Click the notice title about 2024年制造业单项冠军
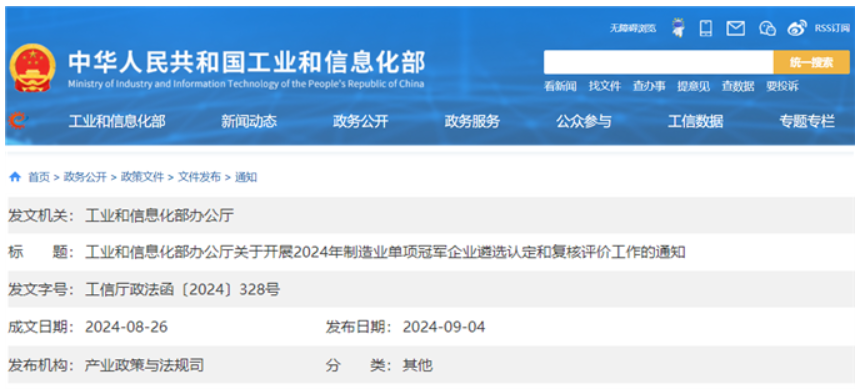Screen dimensions: 861x389 pyautogui.click(x=385, y=253)
